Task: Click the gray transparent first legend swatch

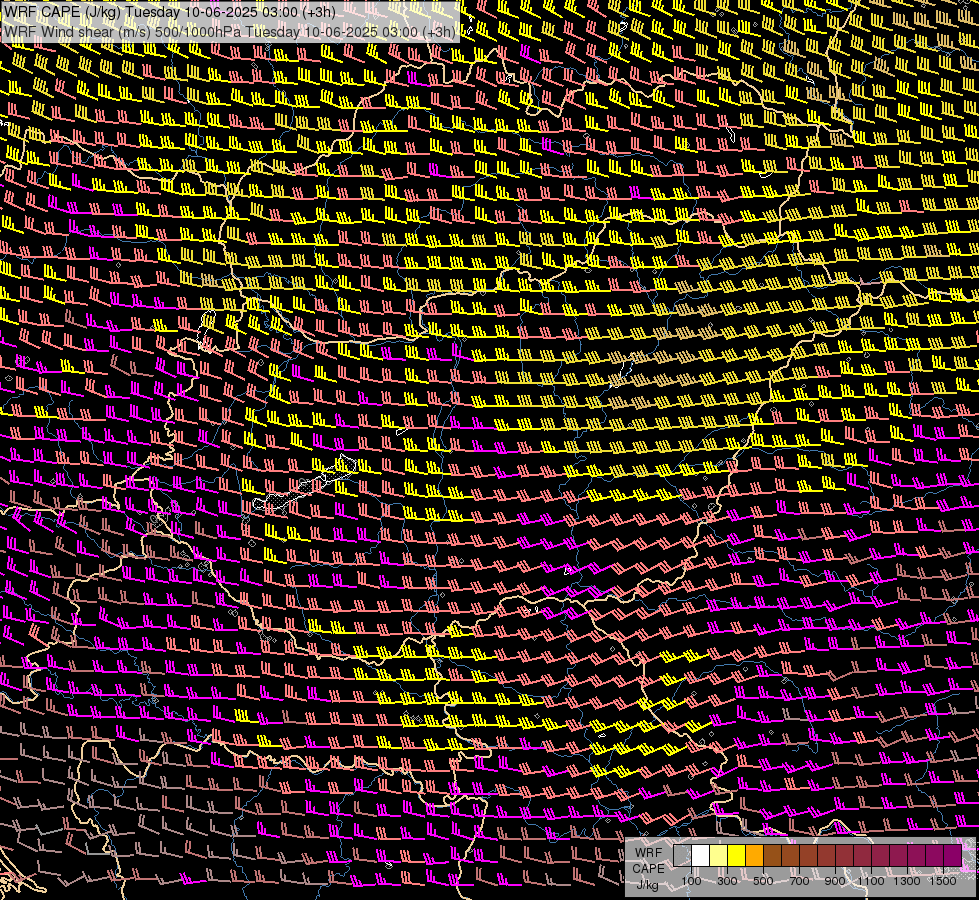Action: click(x=682, y=856)
